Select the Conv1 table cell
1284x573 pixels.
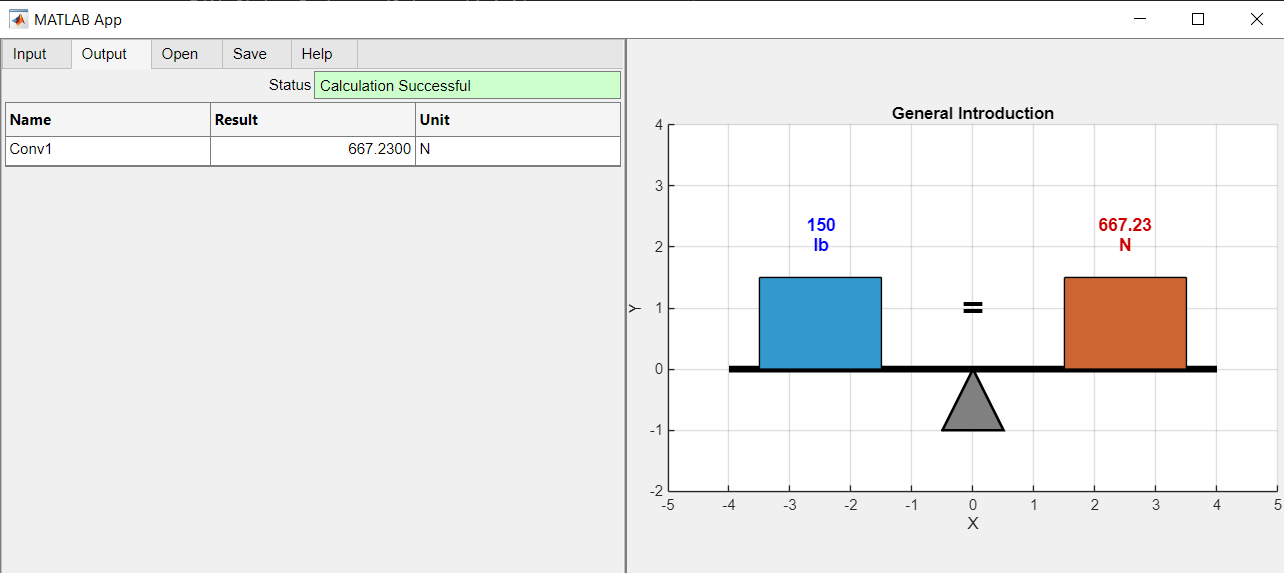pyautogui.click(x=108, y=150)
